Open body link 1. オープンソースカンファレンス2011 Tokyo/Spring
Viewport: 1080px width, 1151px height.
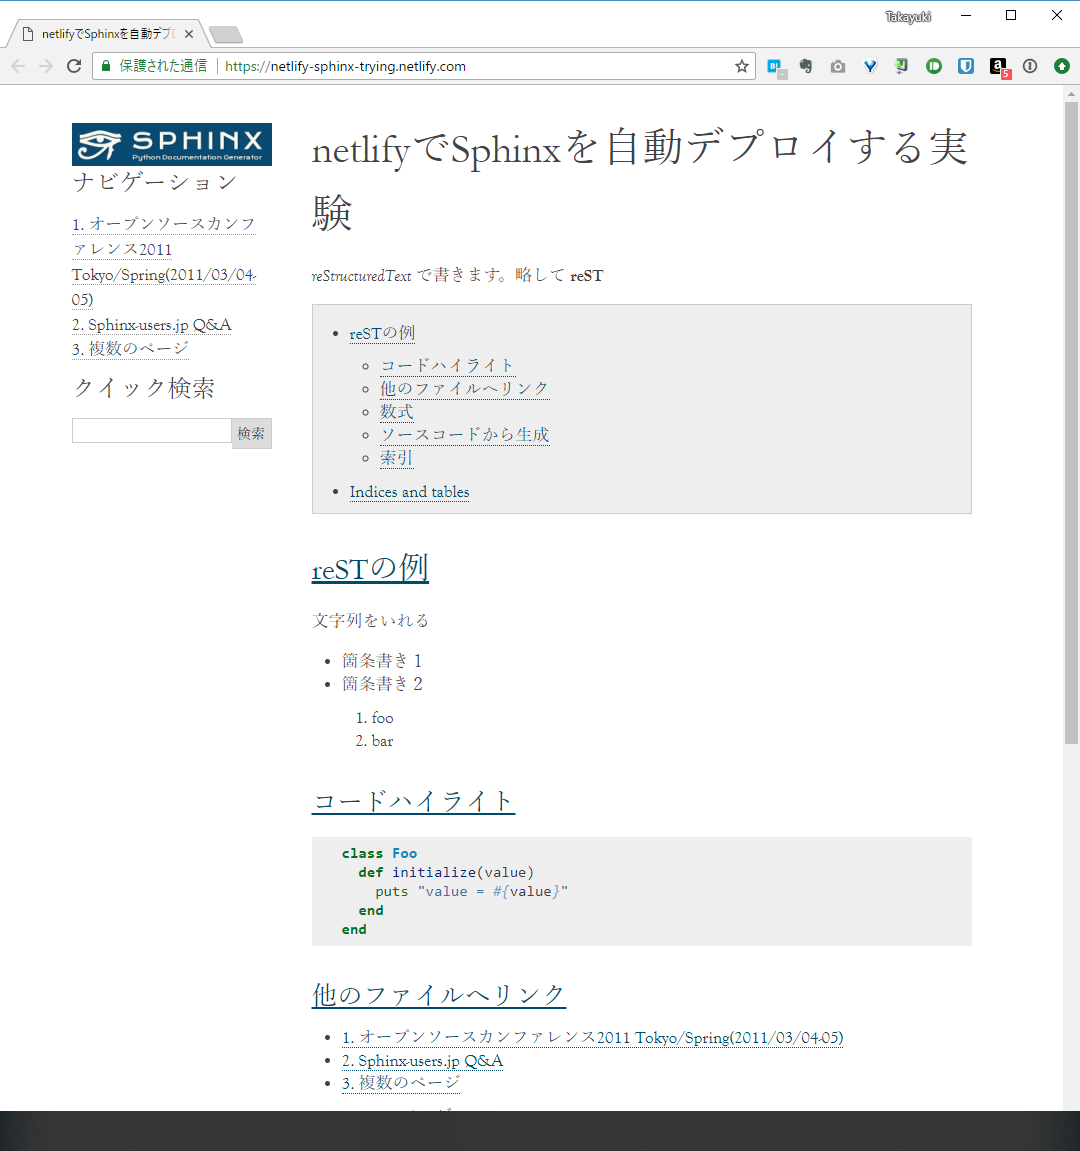tap(592, 1037)
